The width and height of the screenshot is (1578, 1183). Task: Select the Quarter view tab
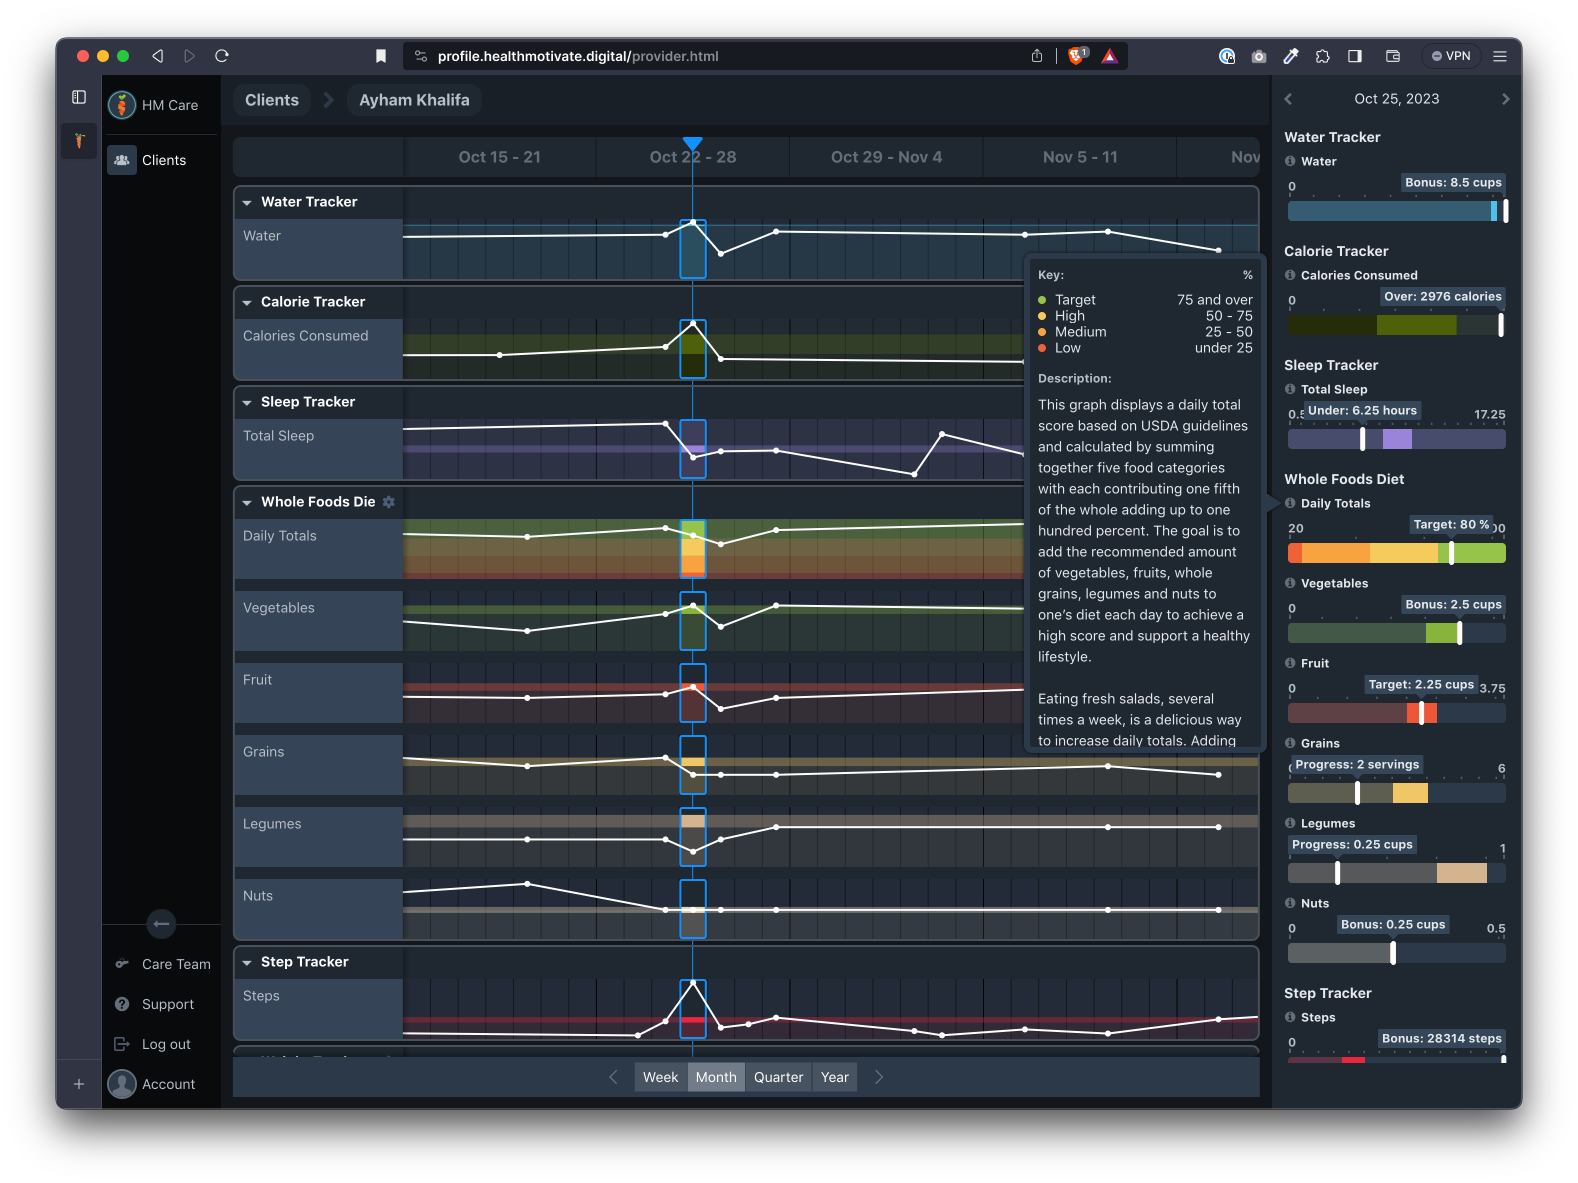778,1077
